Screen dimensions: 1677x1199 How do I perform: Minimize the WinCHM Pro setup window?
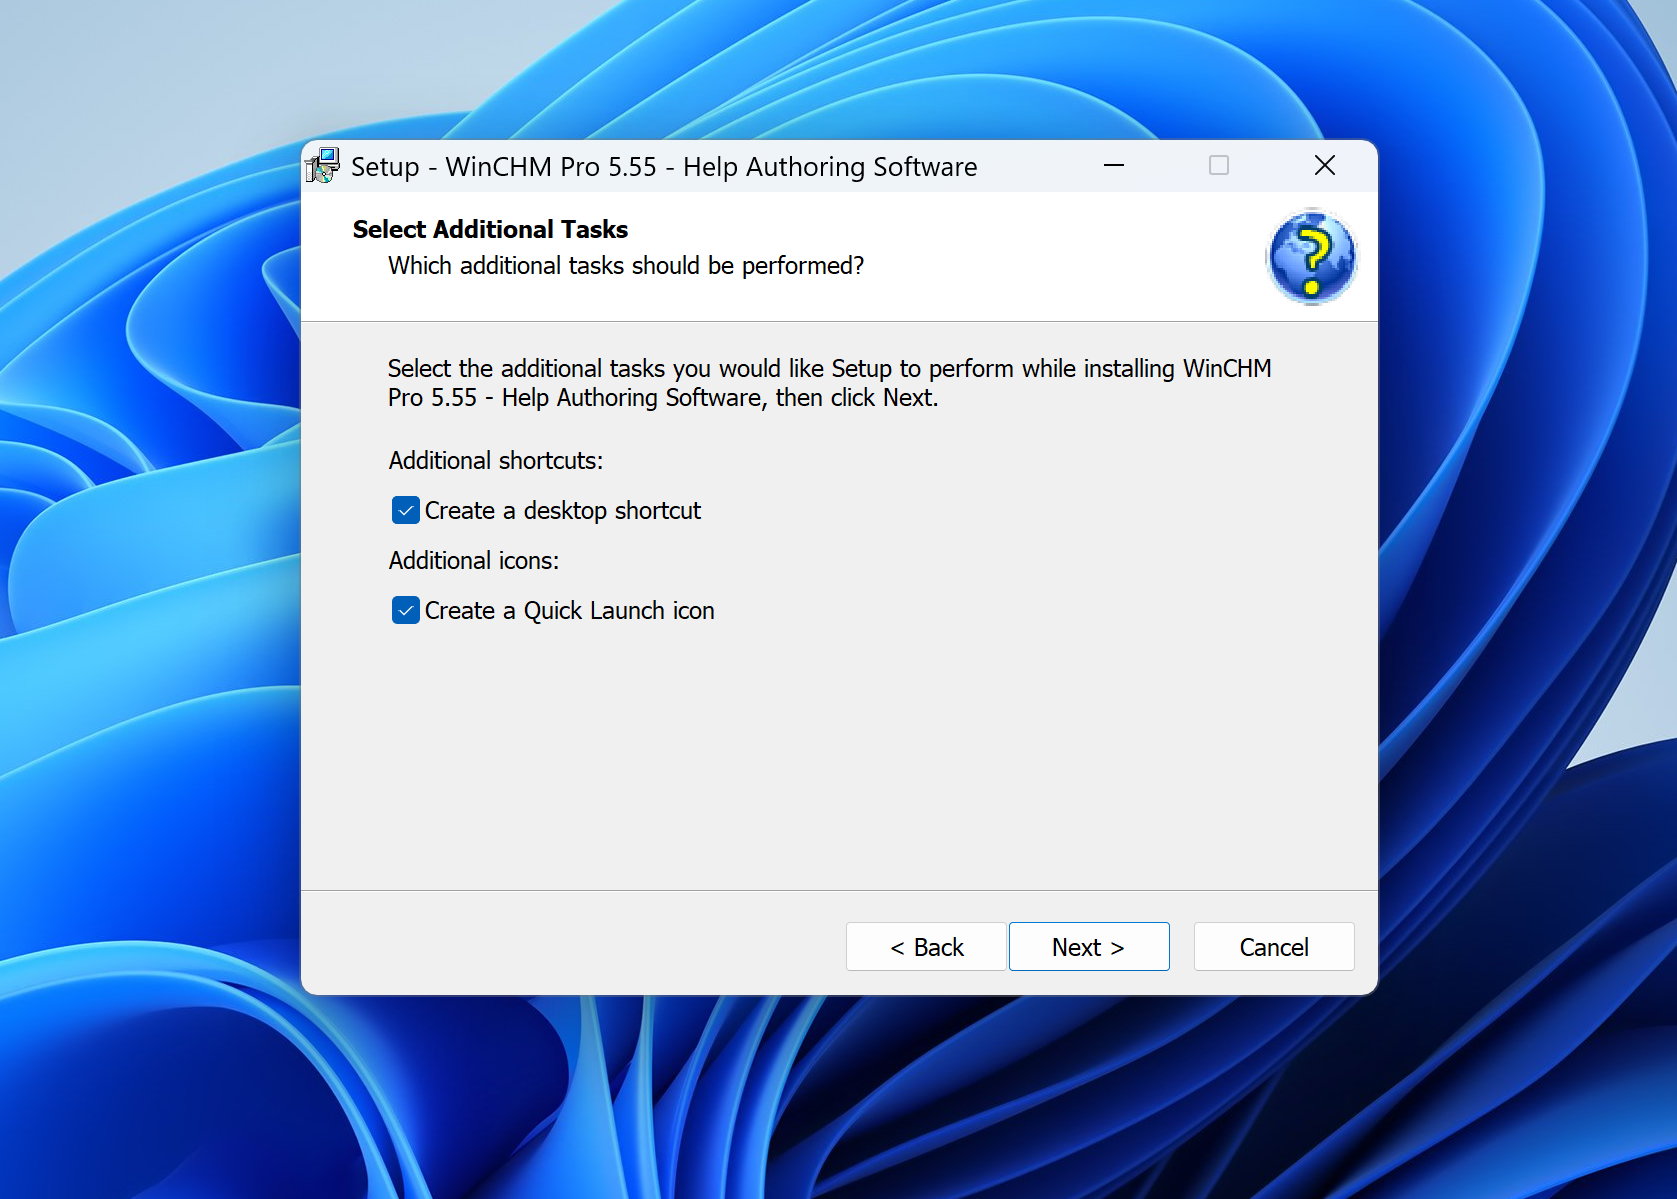click(1113, 166)
